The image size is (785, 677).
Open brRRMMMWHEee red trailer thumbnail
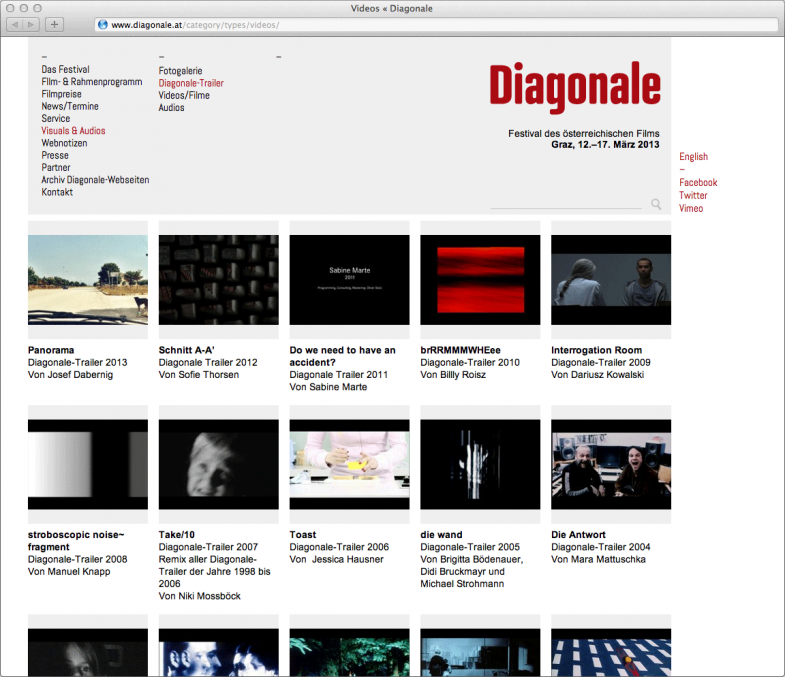click(x=480, y=279)
